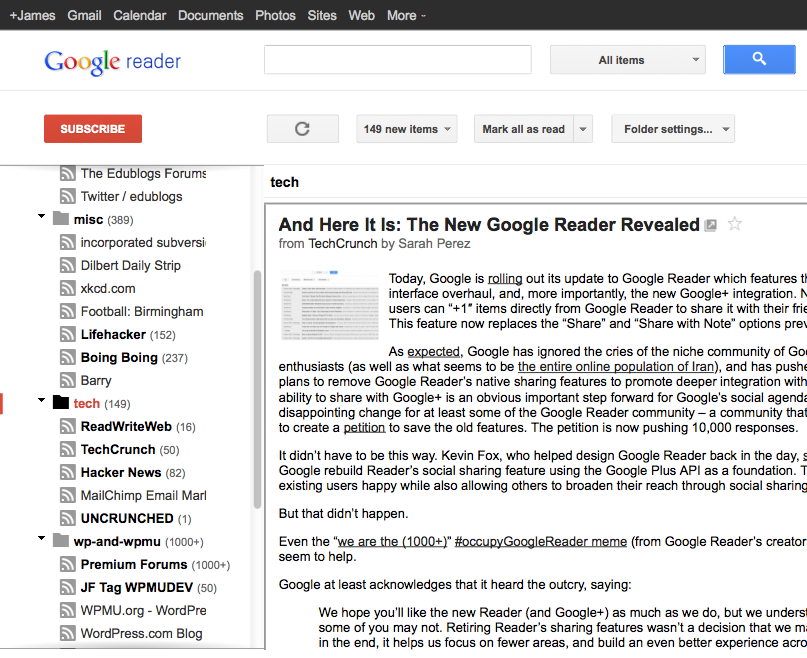Viewport: 807px width, 658px height.
Task: Collapse the tech folder triangle
Action: pos(42,400)
